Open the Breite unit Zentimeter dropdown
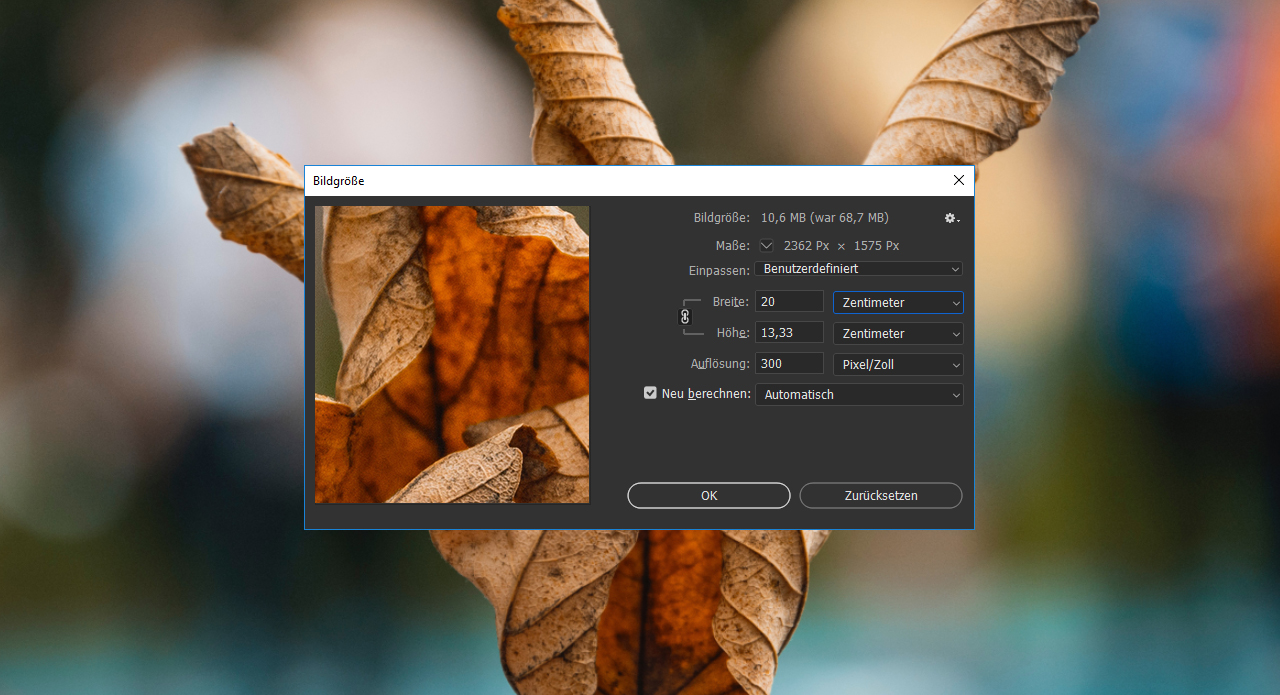The width and height of the screenshot is (1280, 695). 897,303
